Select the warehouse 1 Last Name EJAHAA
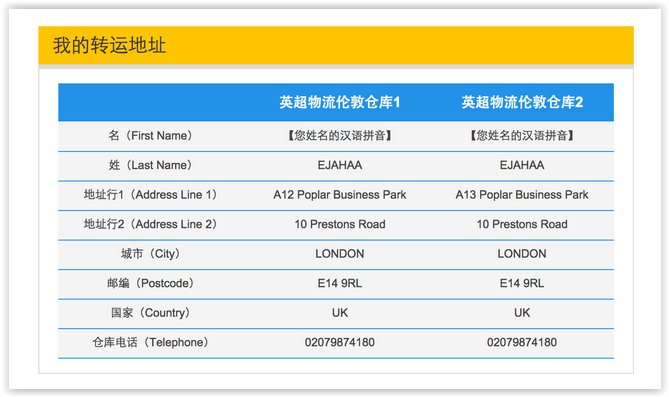Viewport: 669px width, 397px height. tap(340, 165)
